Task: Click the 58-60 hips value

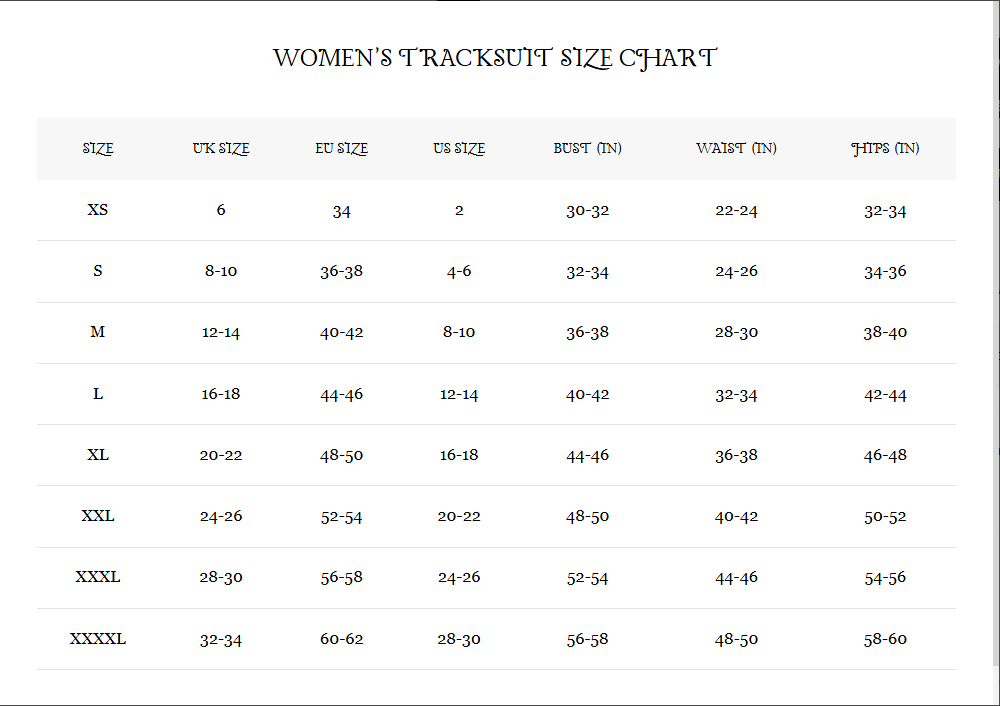Action: [x=885, y=638]
